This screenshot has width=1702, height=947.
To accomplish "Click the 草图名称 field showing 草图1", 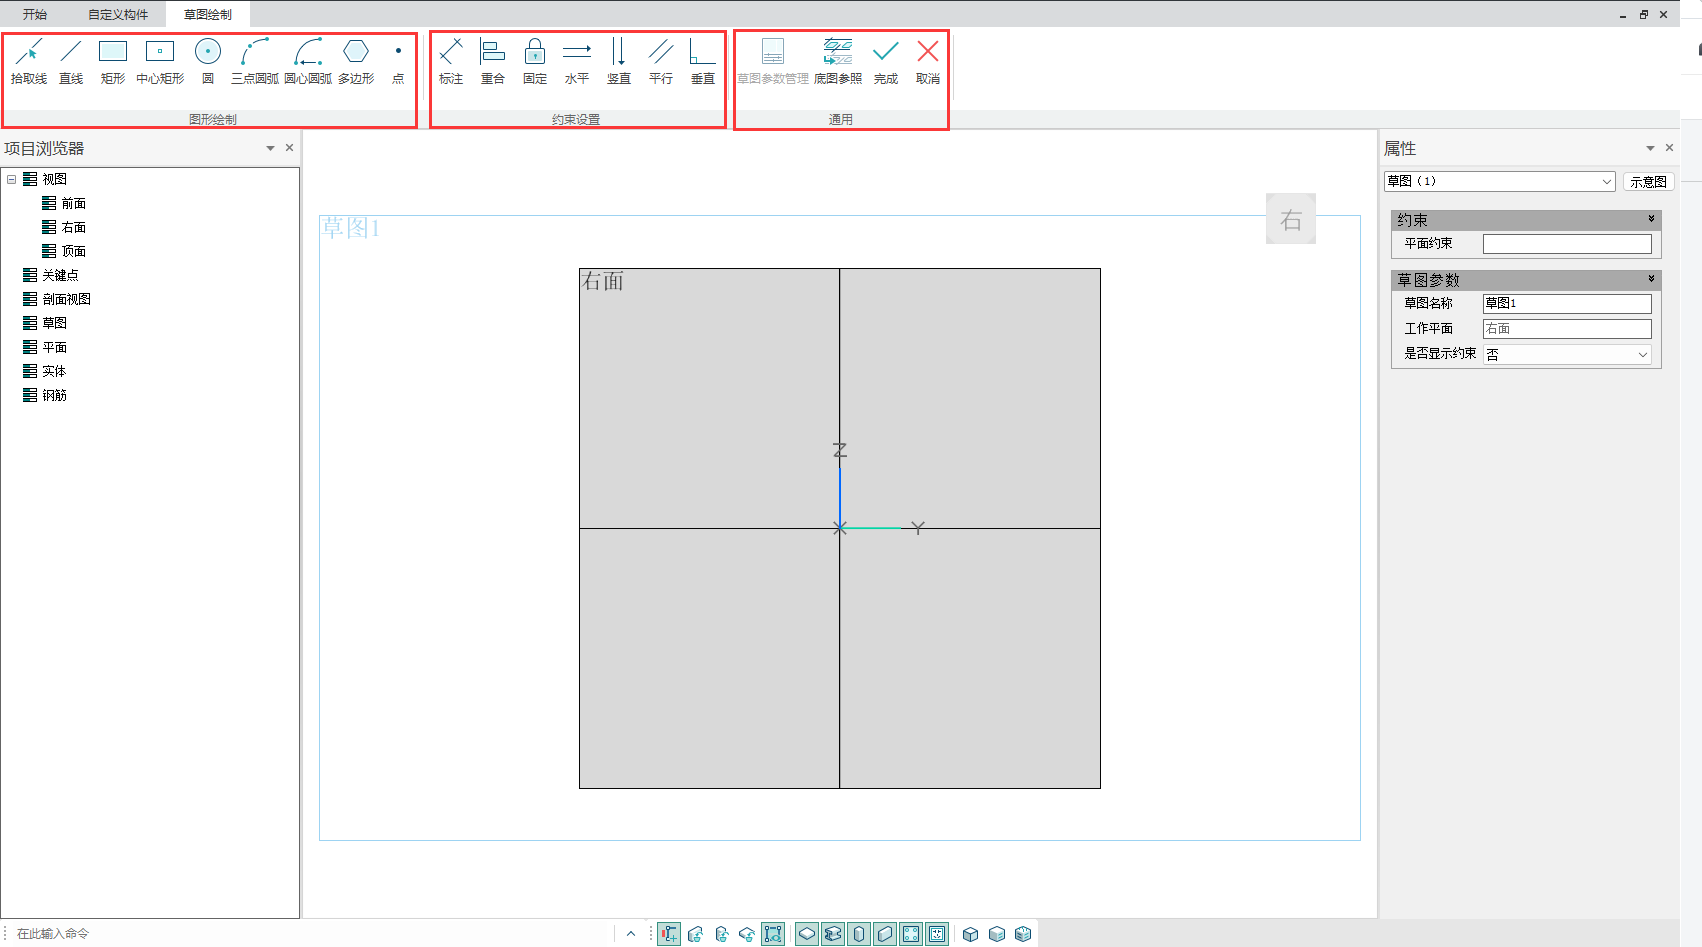I will (x=1567, y=303).
